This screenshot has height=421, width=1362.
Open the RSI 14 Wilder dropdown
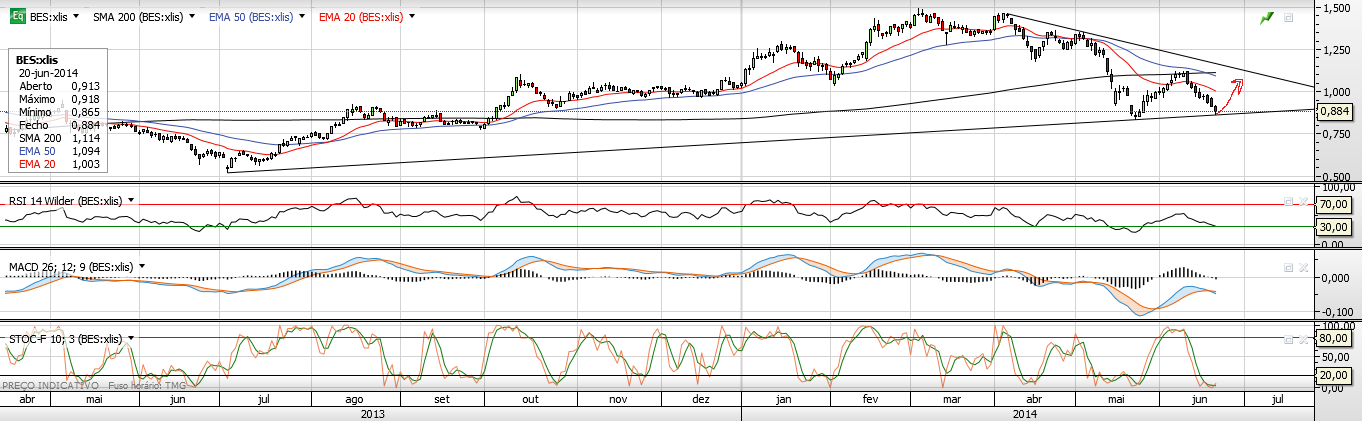130,201
